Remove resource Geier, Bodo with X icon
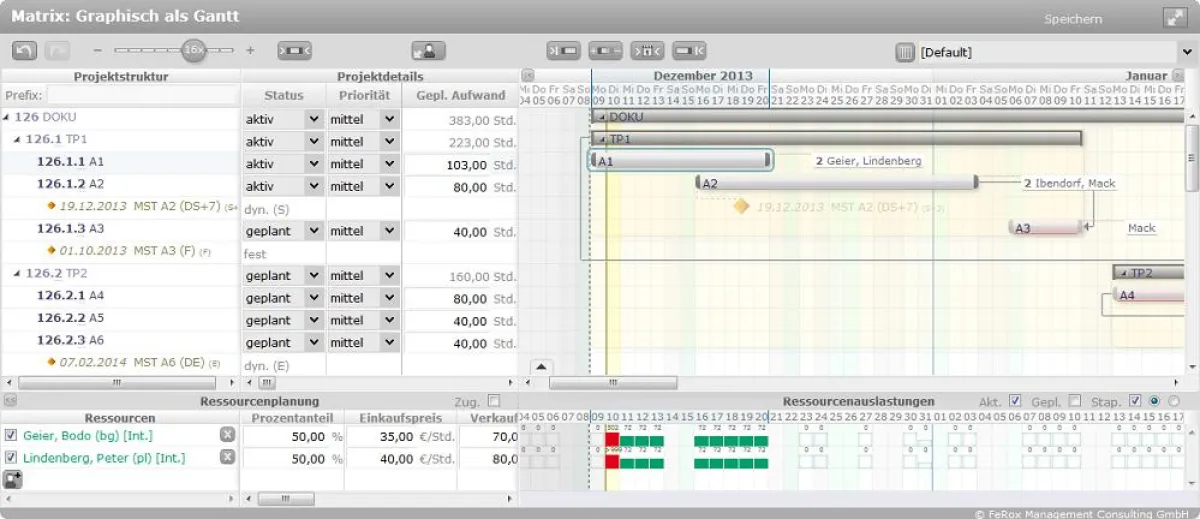This screenshot has width=1200, height=519. coord(227,434)
